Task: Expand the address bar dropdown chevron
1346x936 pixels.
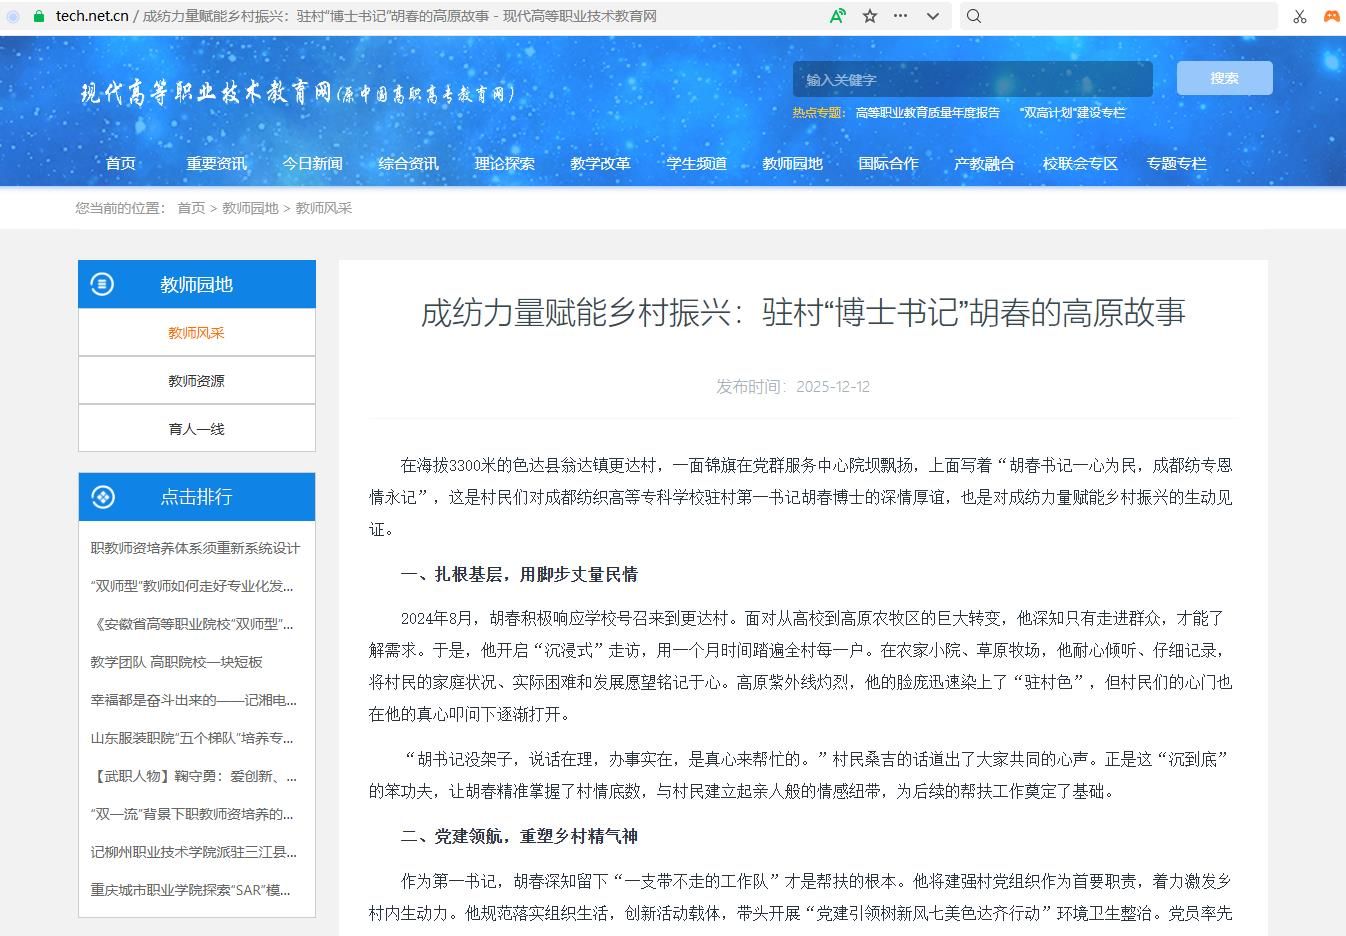Action: pyautogui.click(x=933, y=16)
